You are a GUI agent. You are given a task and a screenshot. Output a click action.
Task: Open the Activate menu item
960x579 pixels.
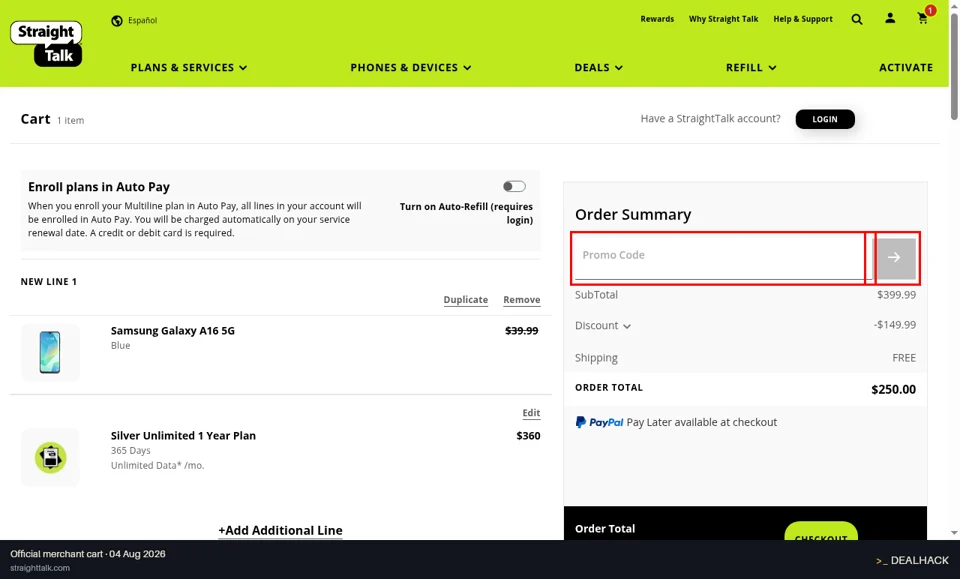click(x=906, y=67)
